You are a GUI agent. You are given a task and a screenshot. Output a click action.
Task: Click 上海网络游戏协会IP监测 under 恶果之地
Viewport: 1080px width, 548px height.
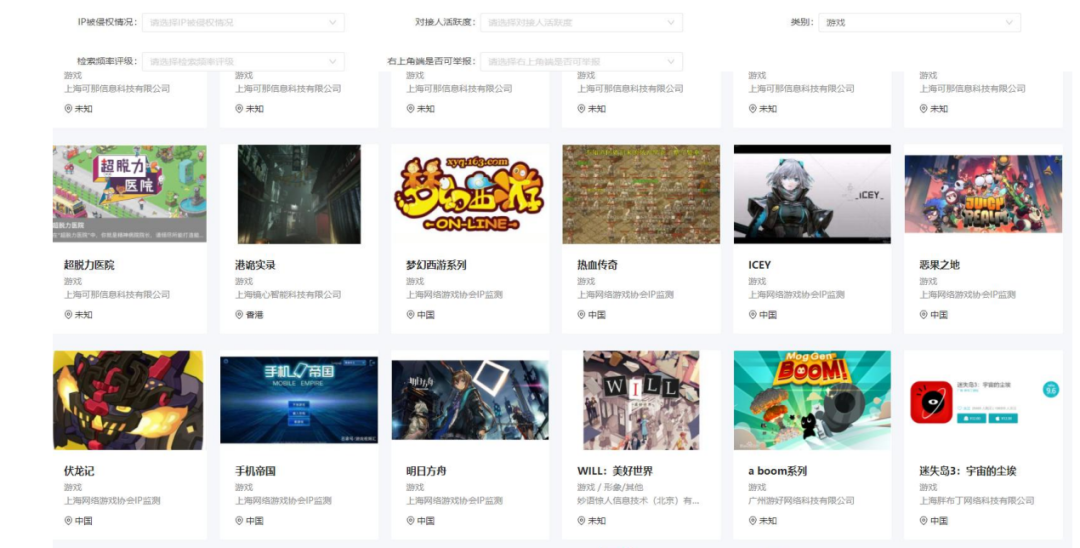[968, 295]
